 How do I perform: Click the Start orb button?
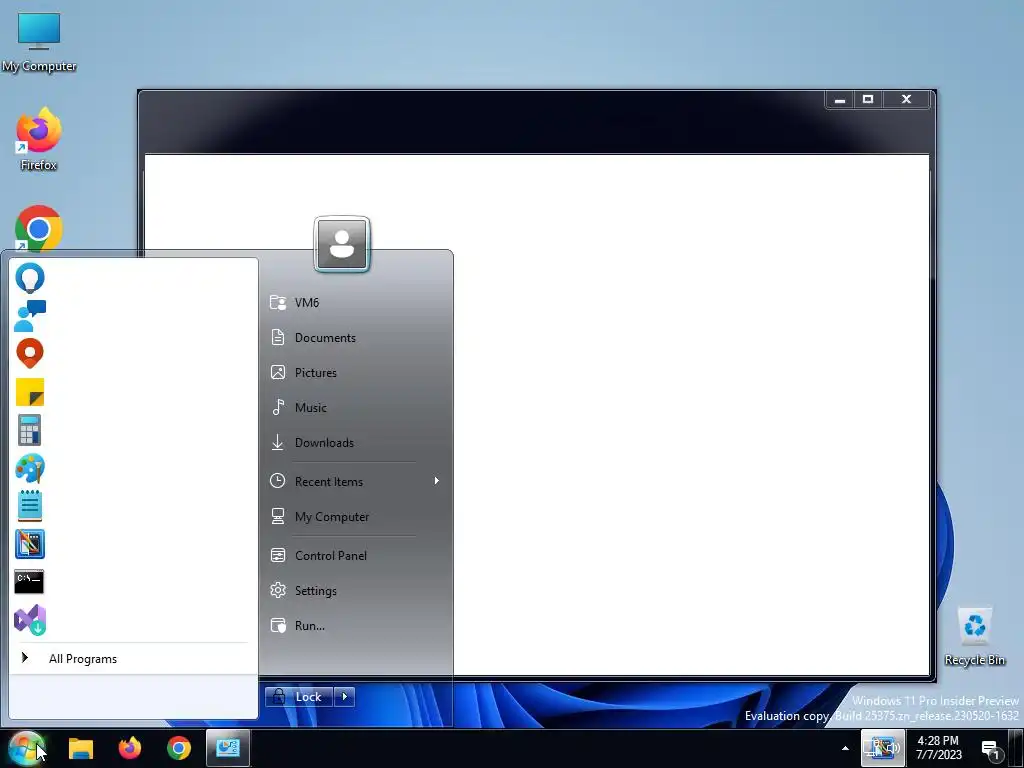27,748
